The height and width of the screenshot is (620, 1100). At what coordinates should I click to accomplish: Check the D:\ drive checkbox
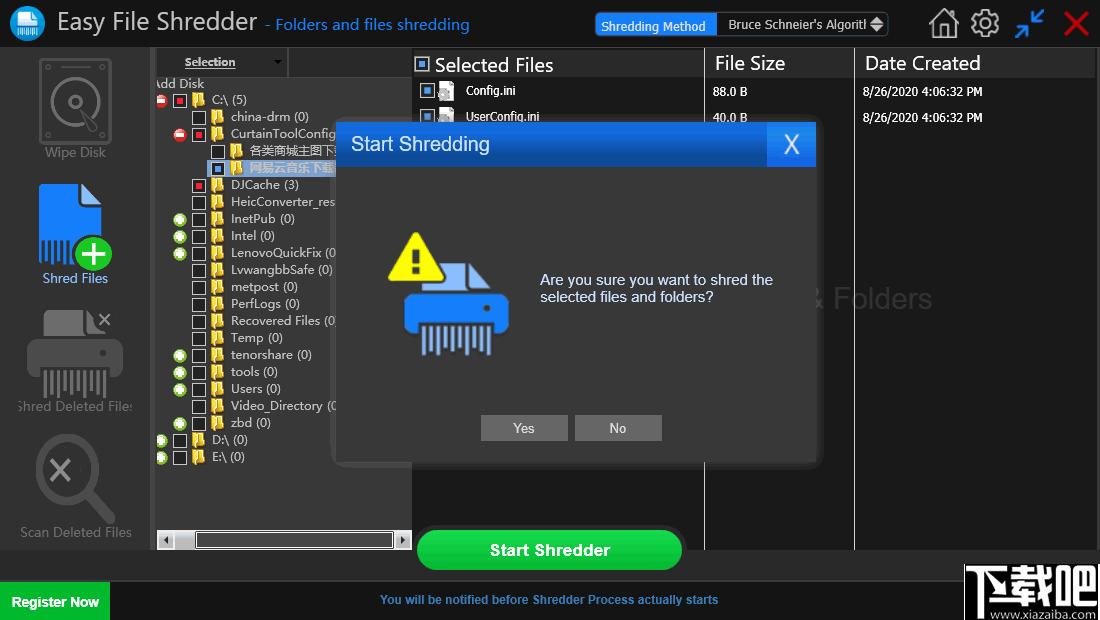pyautogui.click(x=180, y=440)
